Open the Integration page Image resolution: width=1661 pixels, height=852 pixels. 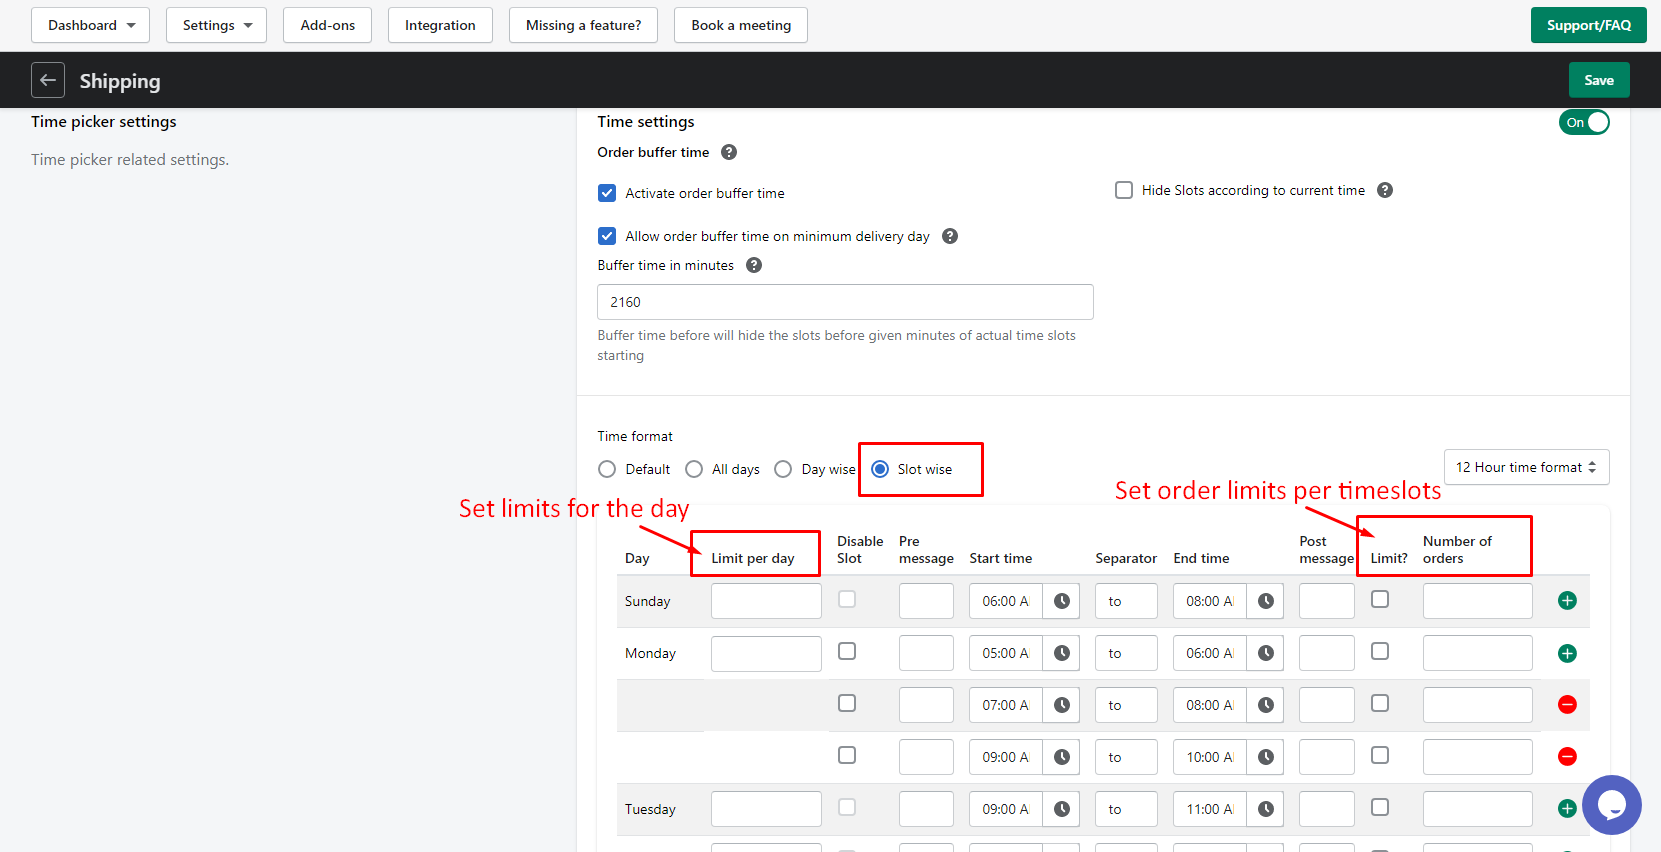tap(440, 25)
